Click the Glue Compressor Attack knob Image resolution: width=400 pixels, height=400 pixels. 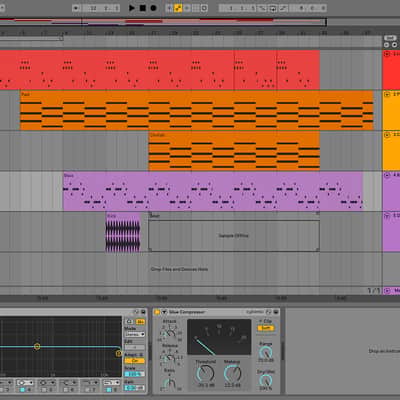[170, 333]
